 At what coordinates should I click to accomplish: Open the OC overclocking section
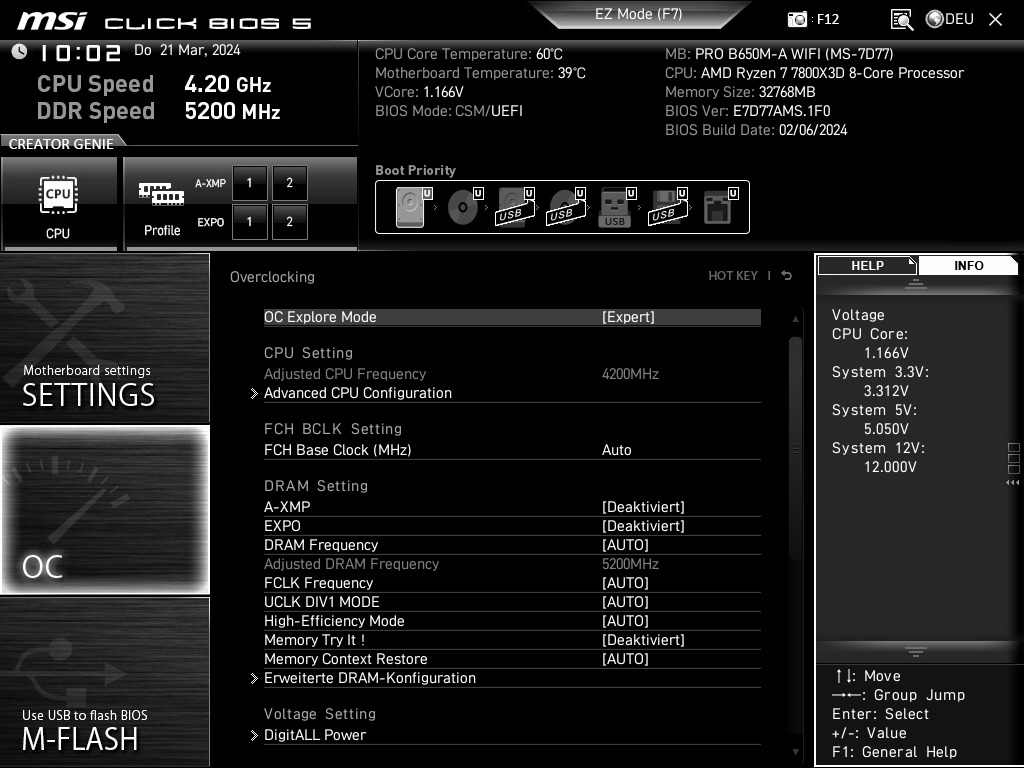[105, 510]
